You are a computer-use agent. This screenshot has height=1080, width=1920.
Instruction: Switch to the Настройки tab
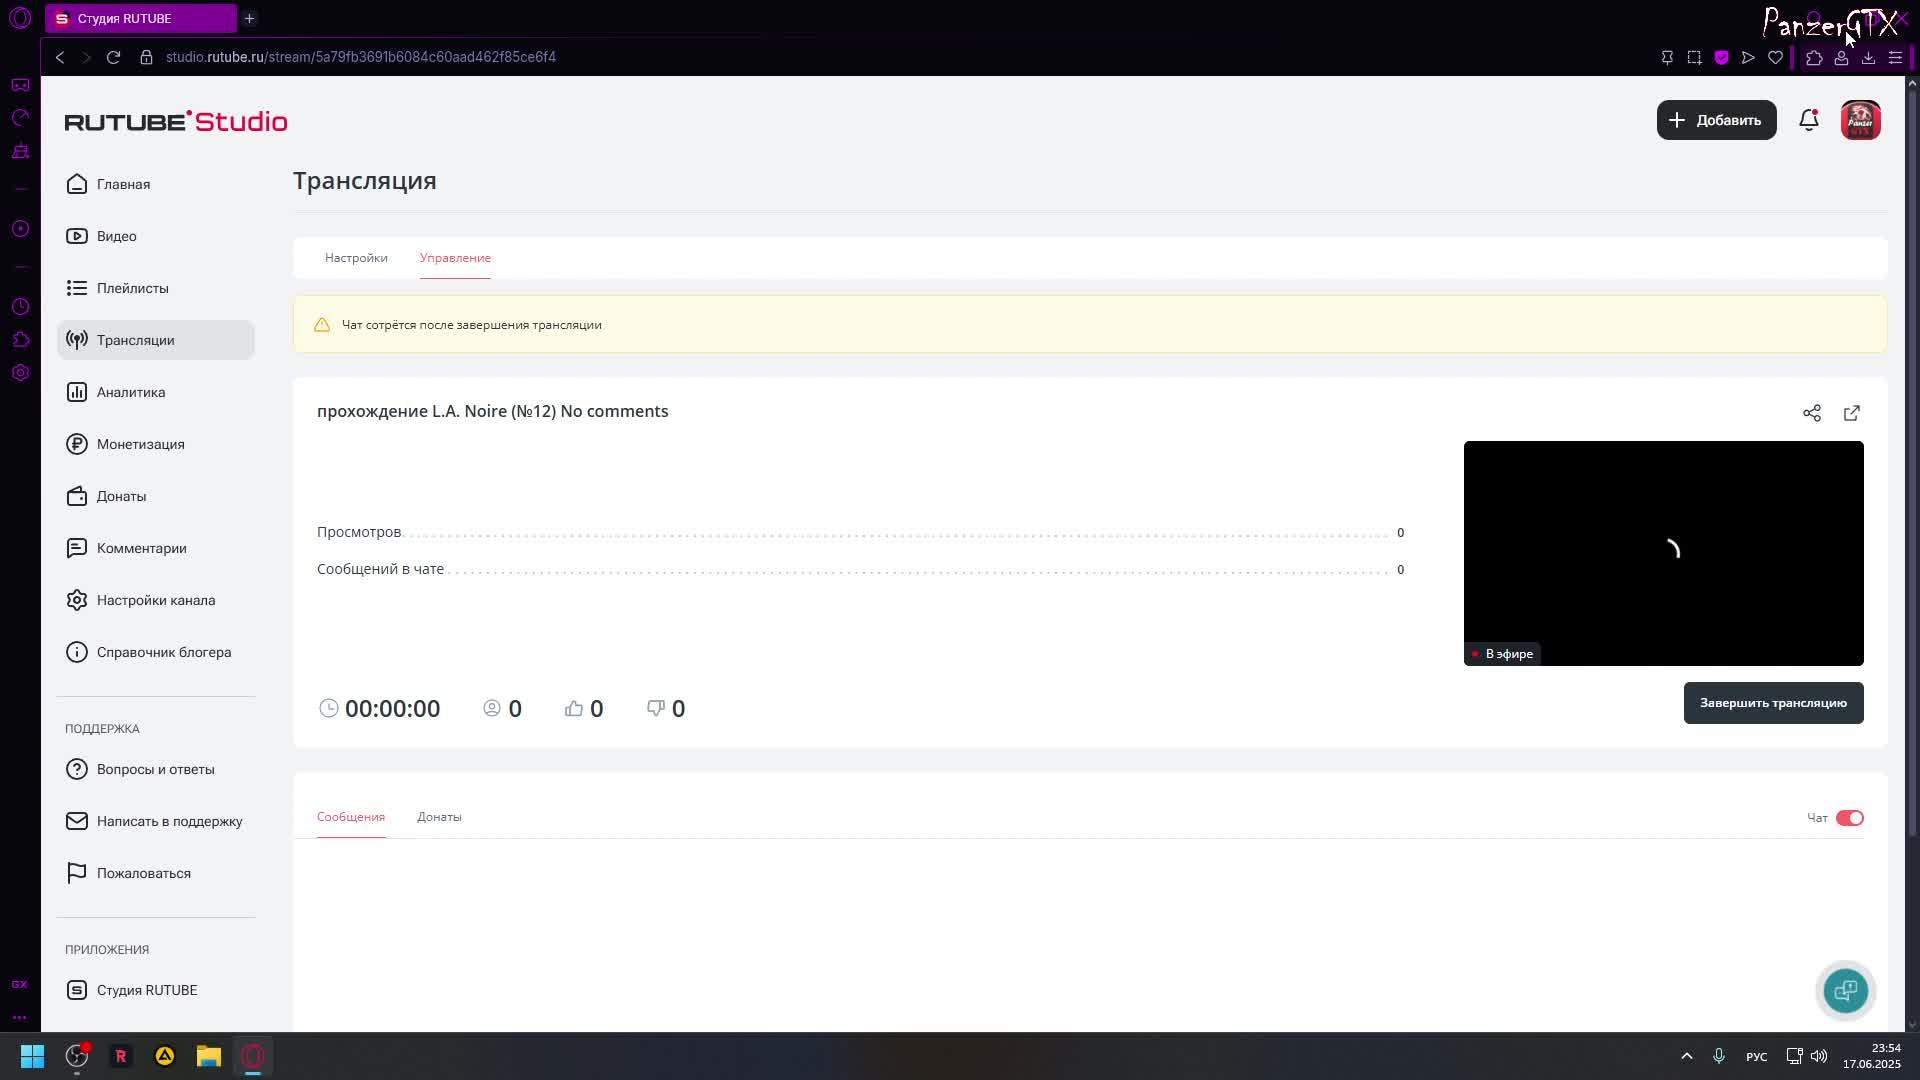pyautogui.click(x=356, y=258)
